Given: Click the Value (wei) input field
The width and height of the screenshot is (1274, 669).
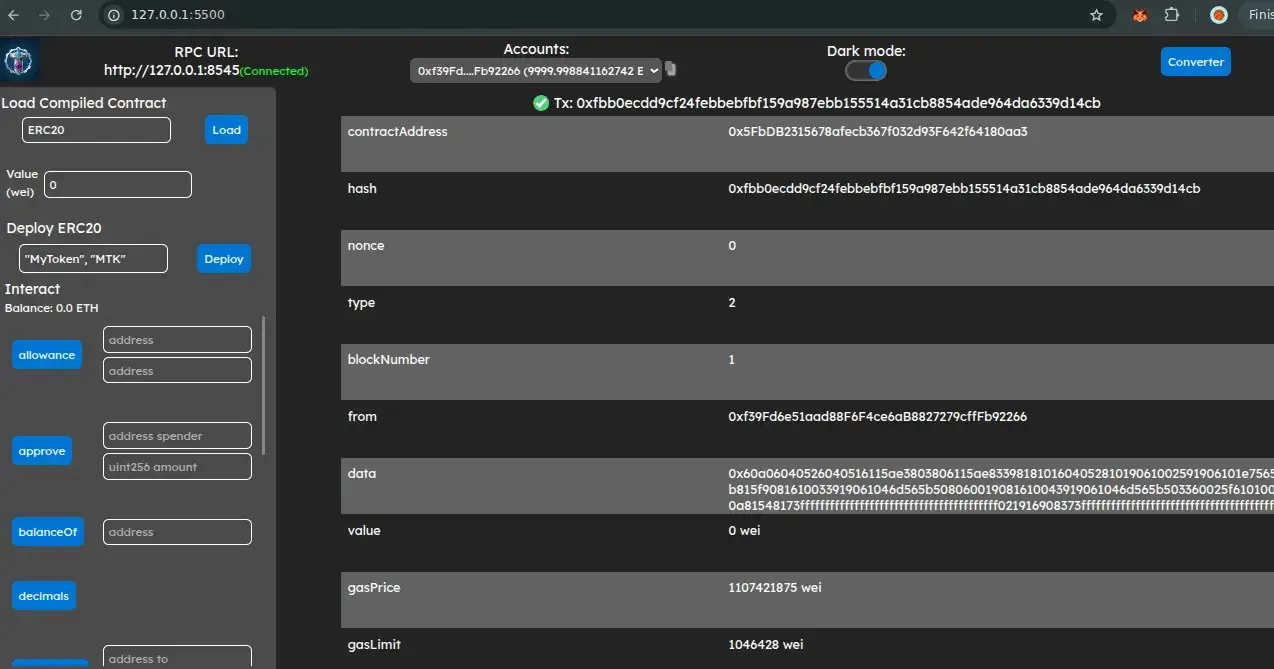Looking at the screenshot, I should point(117,184).
